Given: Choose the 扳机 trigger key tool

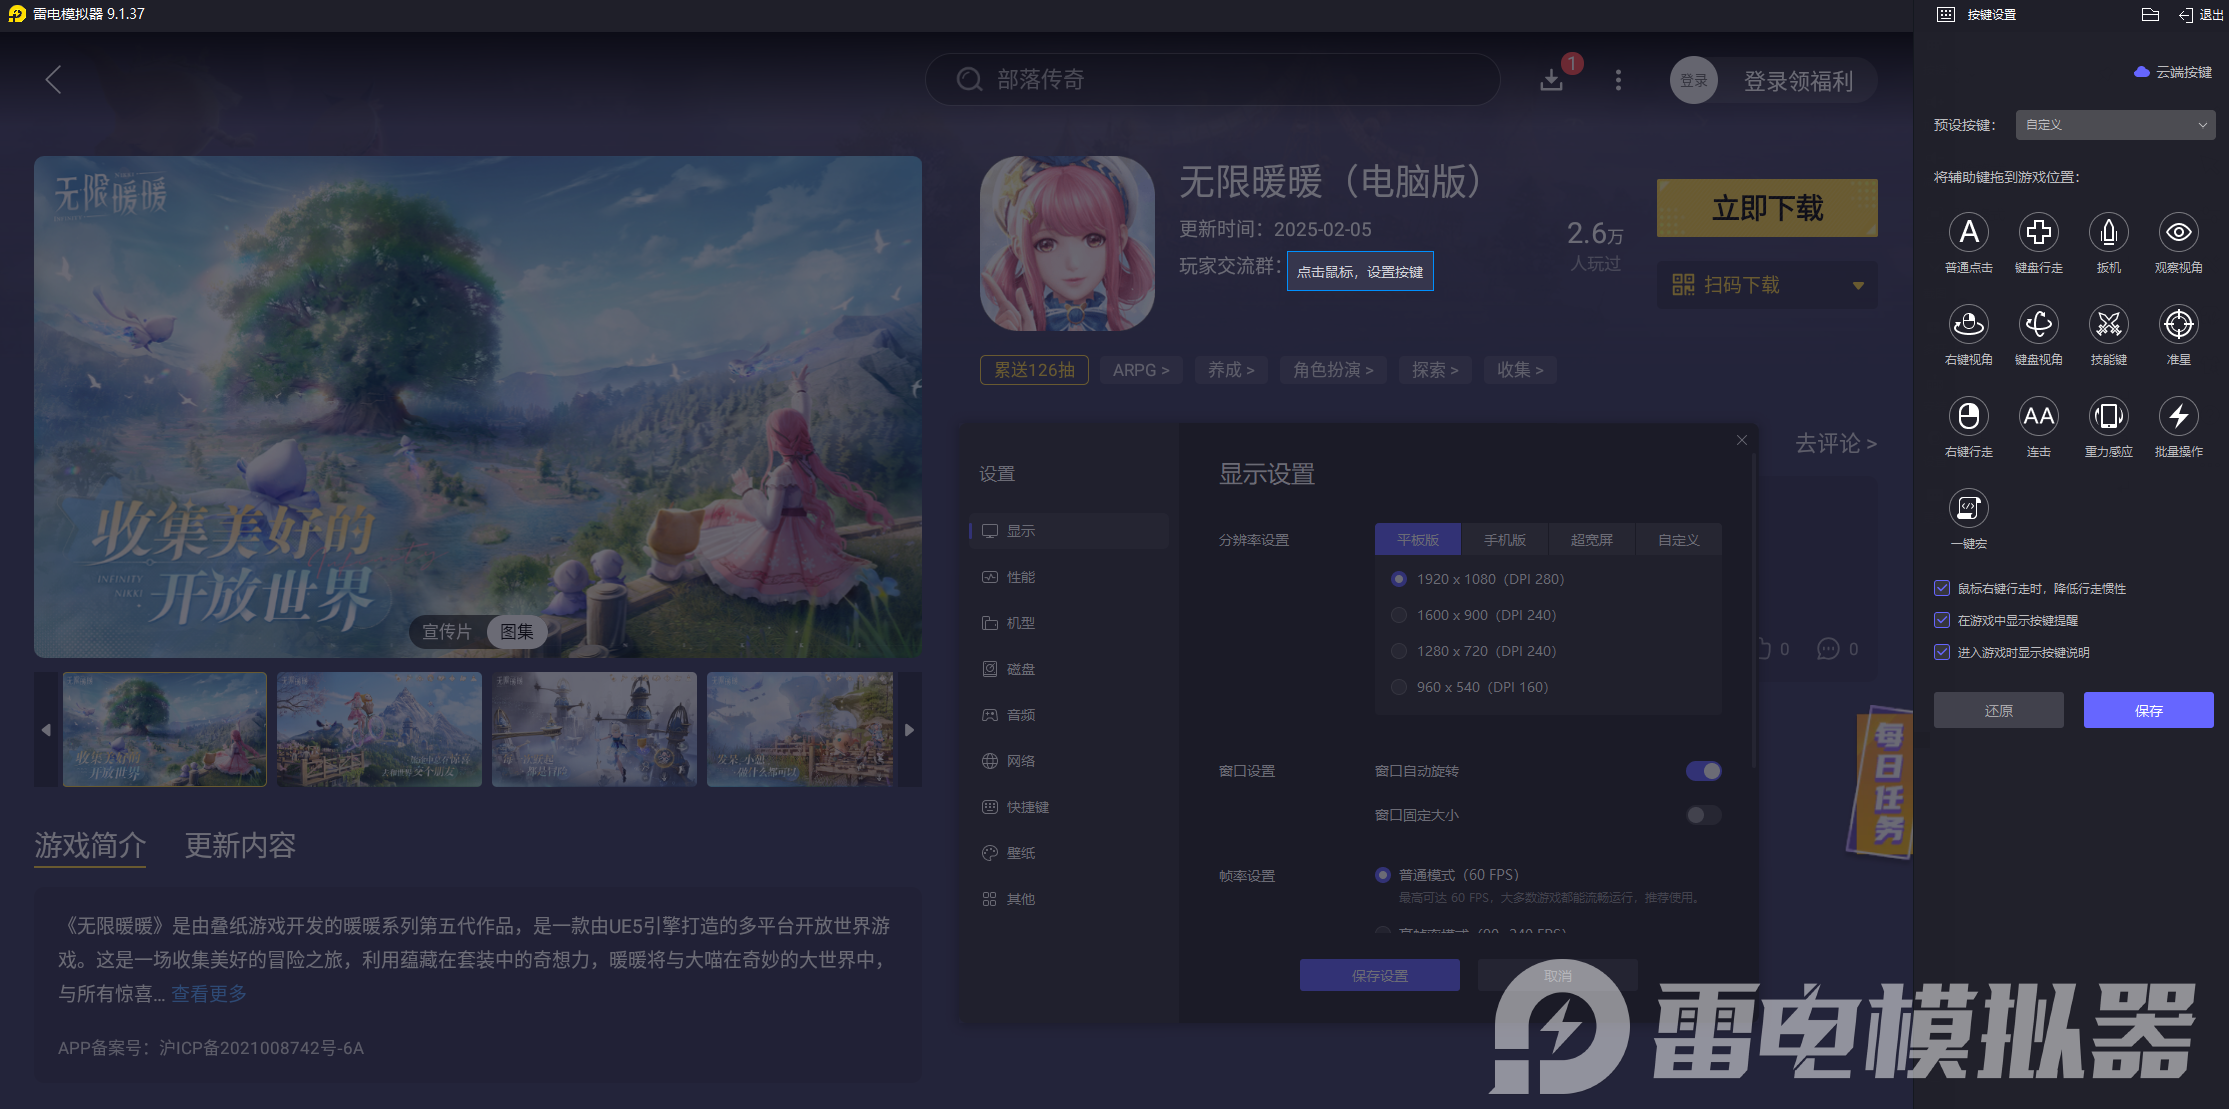Looking at the screenshot, I should [2109, 232].
